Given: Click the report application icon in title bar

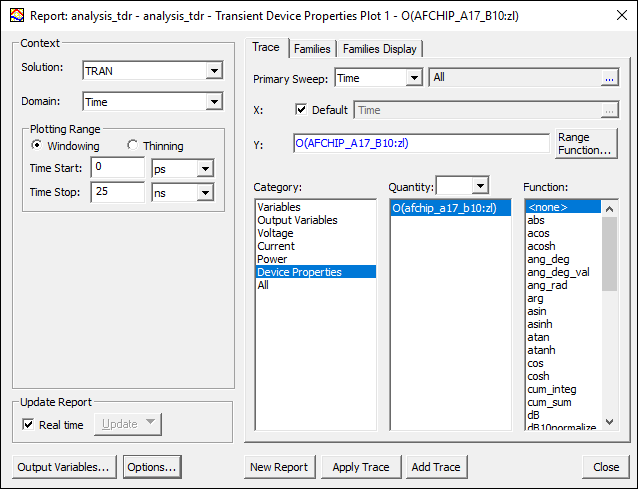Looking at the screenshot, I should click(x=17, y=15).
